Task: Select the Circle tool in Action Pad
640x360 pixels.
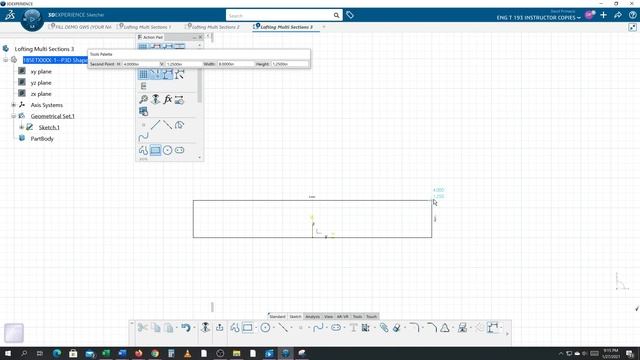Action: 167,150
